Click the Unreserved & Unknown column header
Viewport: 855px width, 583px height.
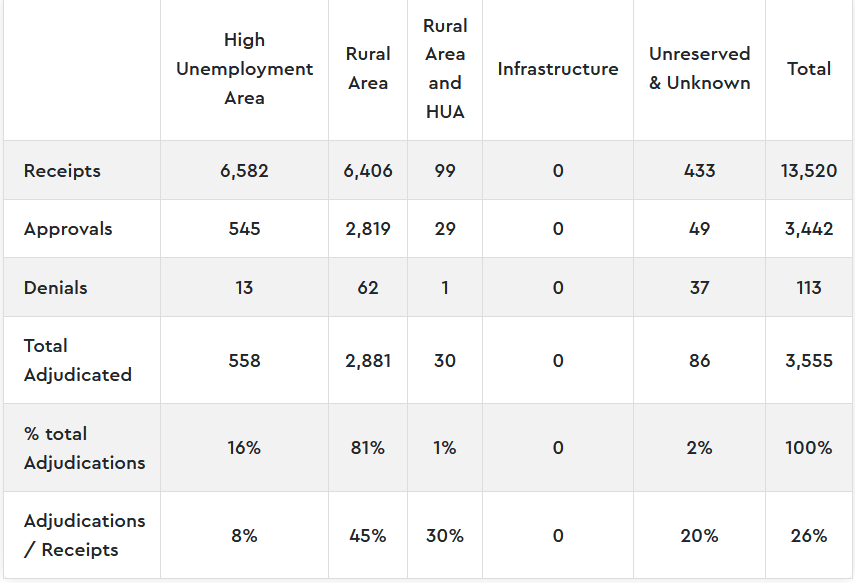pos(699,69)
